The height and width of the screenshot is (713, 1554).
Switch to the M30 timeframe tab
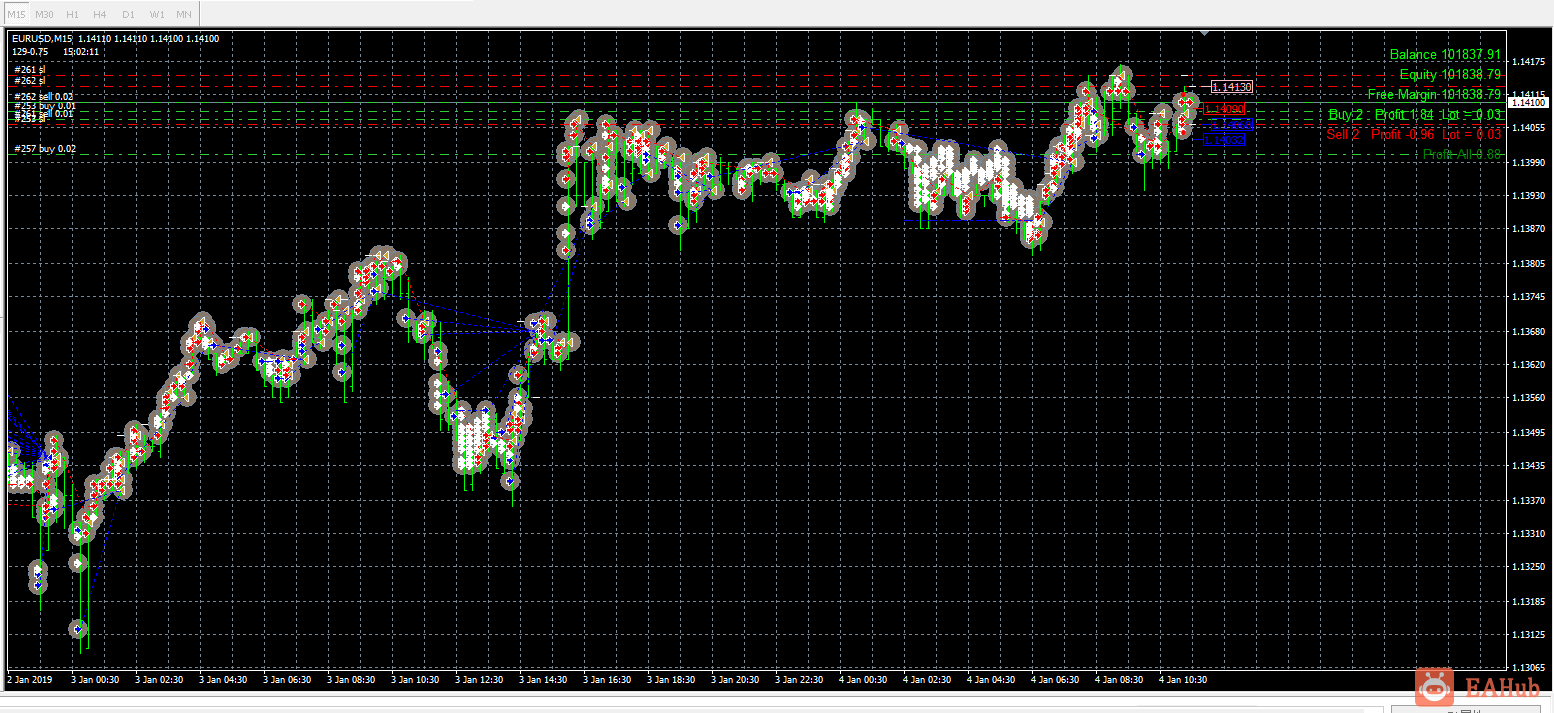(44, 14)
